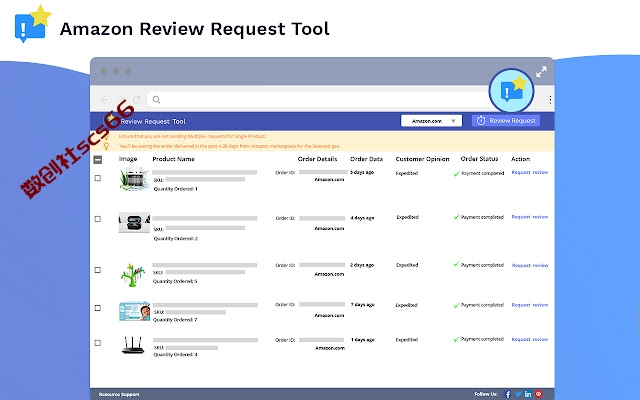Check the box for 1 days ago order
Screen dimensions: 640x400
98,343
